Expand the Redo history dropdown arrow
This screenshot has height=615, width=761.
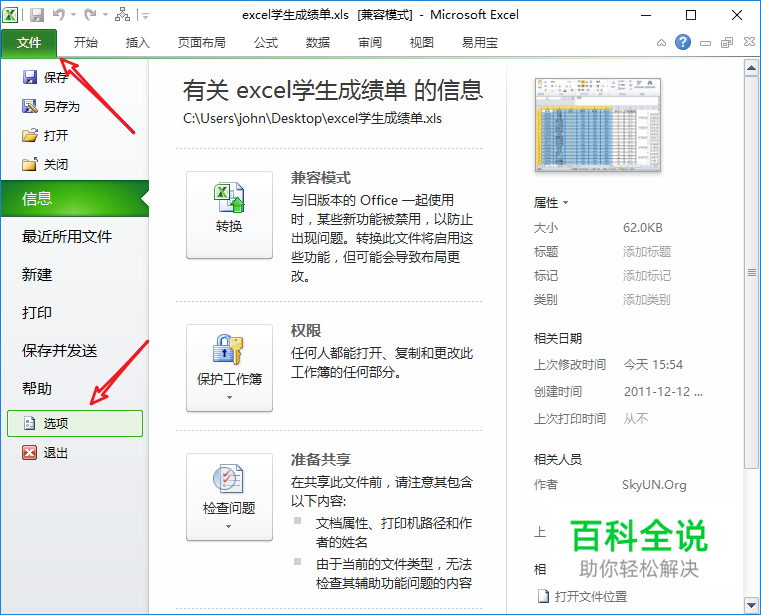click(x=105, y=15)
